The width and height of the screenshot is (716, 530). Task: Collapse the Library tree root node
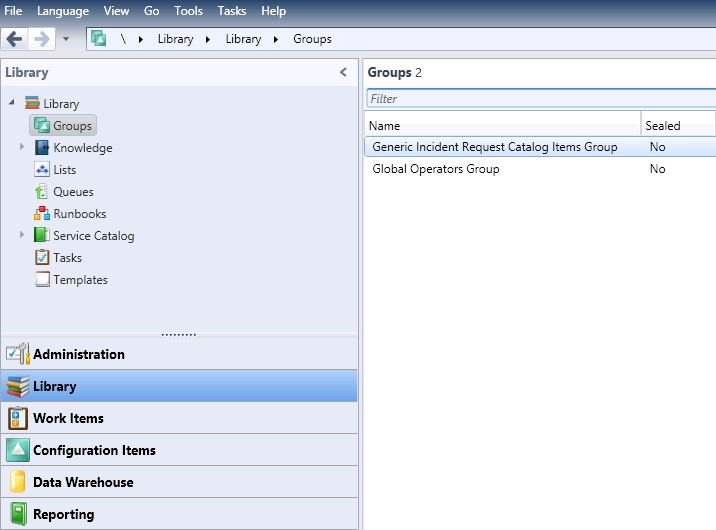(x=12, y=103)
